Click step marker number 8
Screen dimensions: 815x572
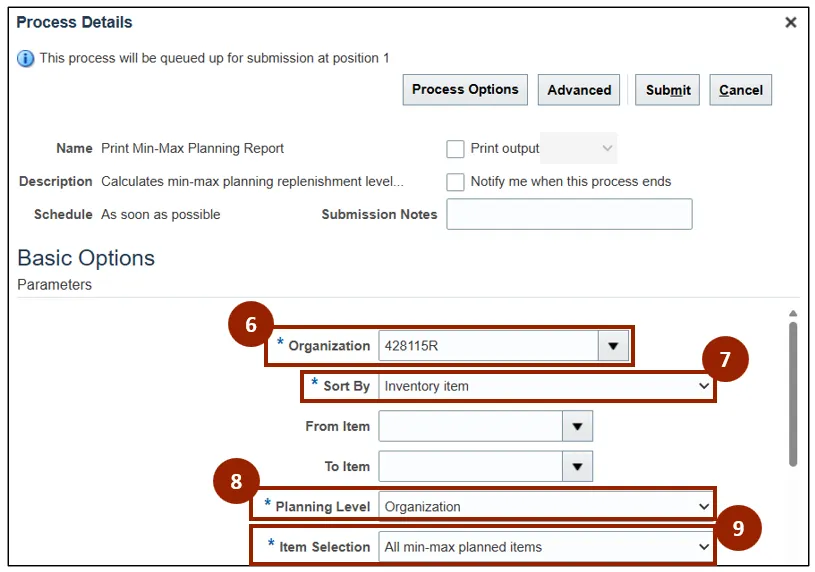coord(237,482)
